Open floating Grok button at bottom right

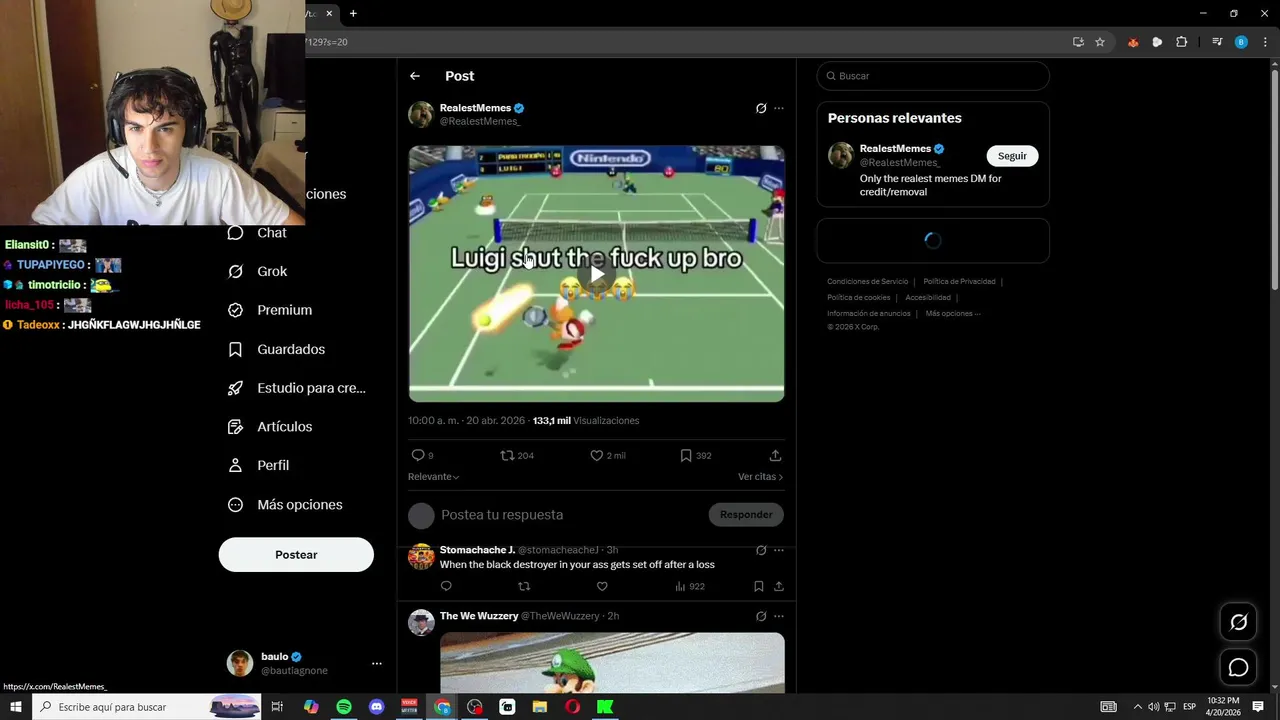pyautogui.click(x=1239, y=623)
